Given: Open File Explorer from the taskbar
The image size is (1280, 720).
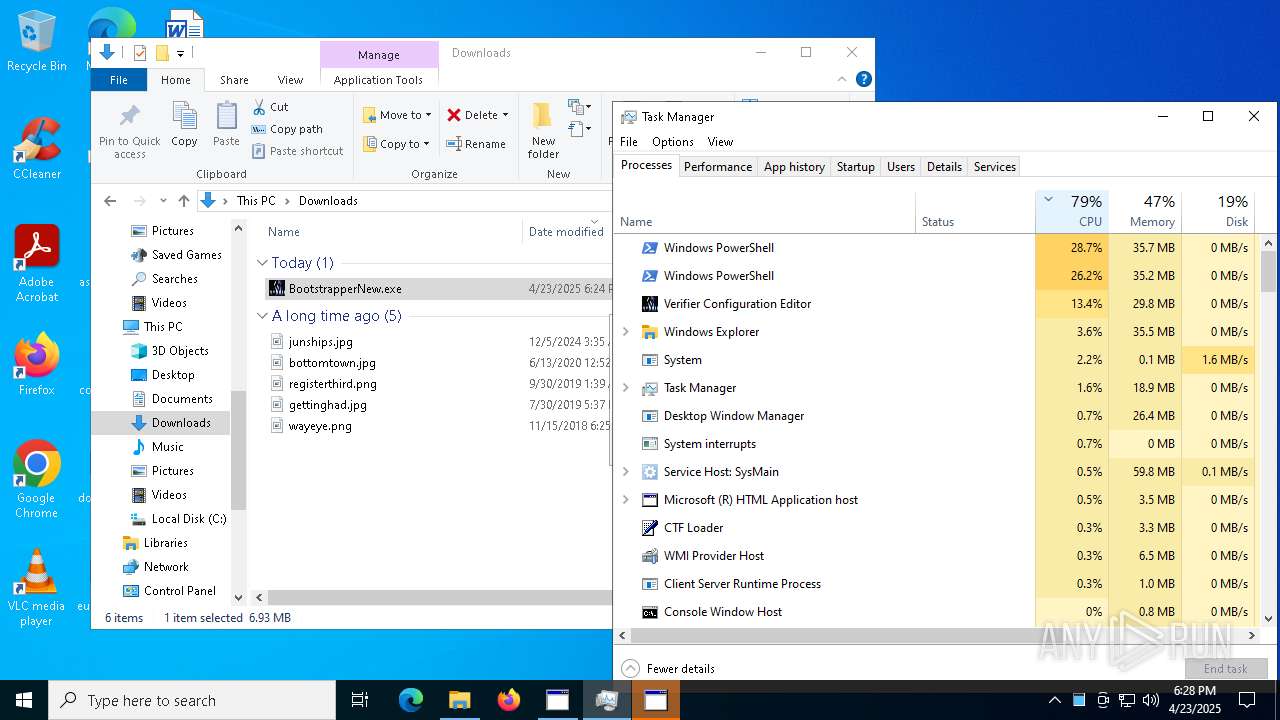Looking at the screenshot, I should pos(459,700).
